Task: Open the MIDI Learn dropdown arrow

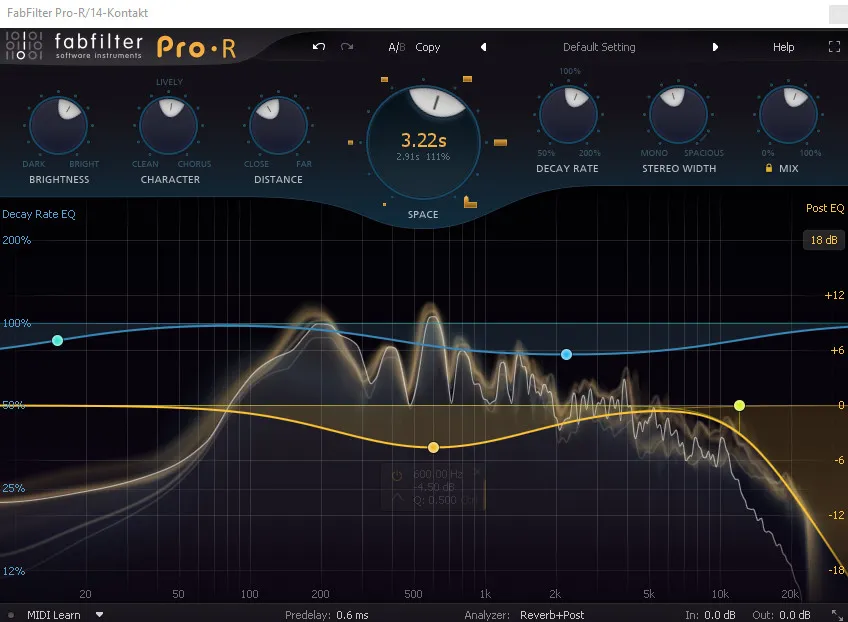Action: 100,615
